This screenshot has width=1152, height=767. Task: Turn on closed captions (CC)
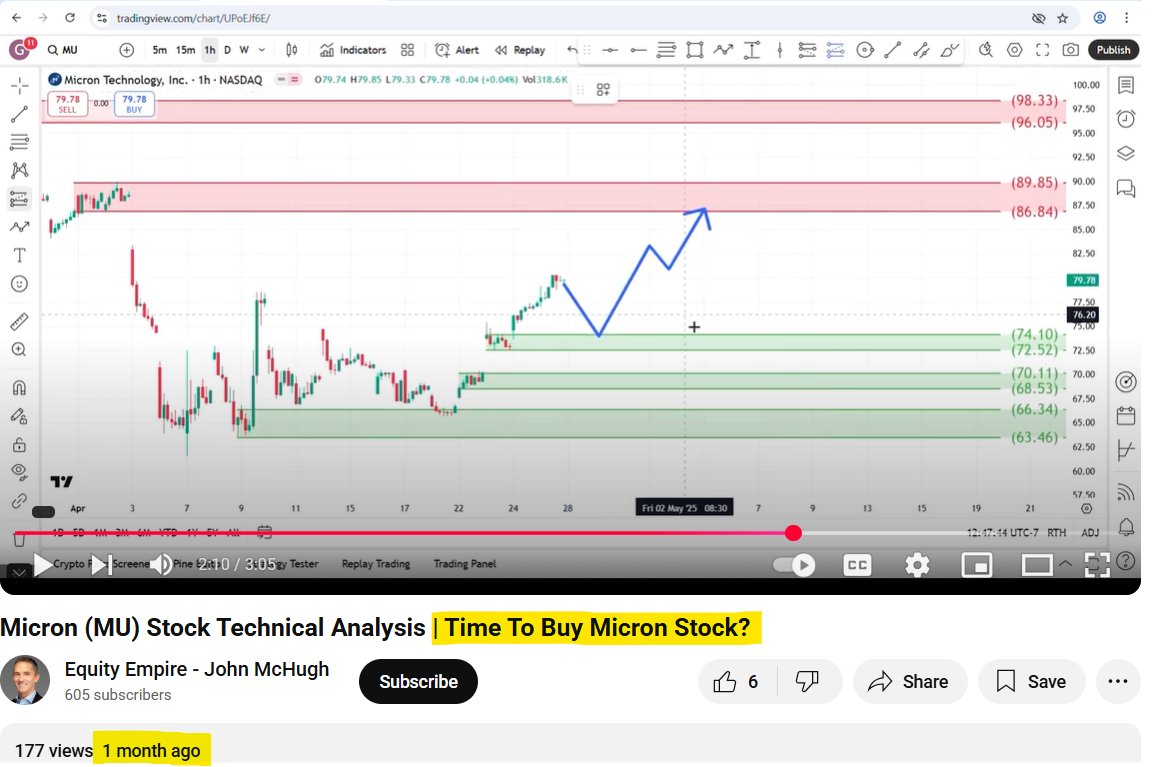[x=857, y=564]
